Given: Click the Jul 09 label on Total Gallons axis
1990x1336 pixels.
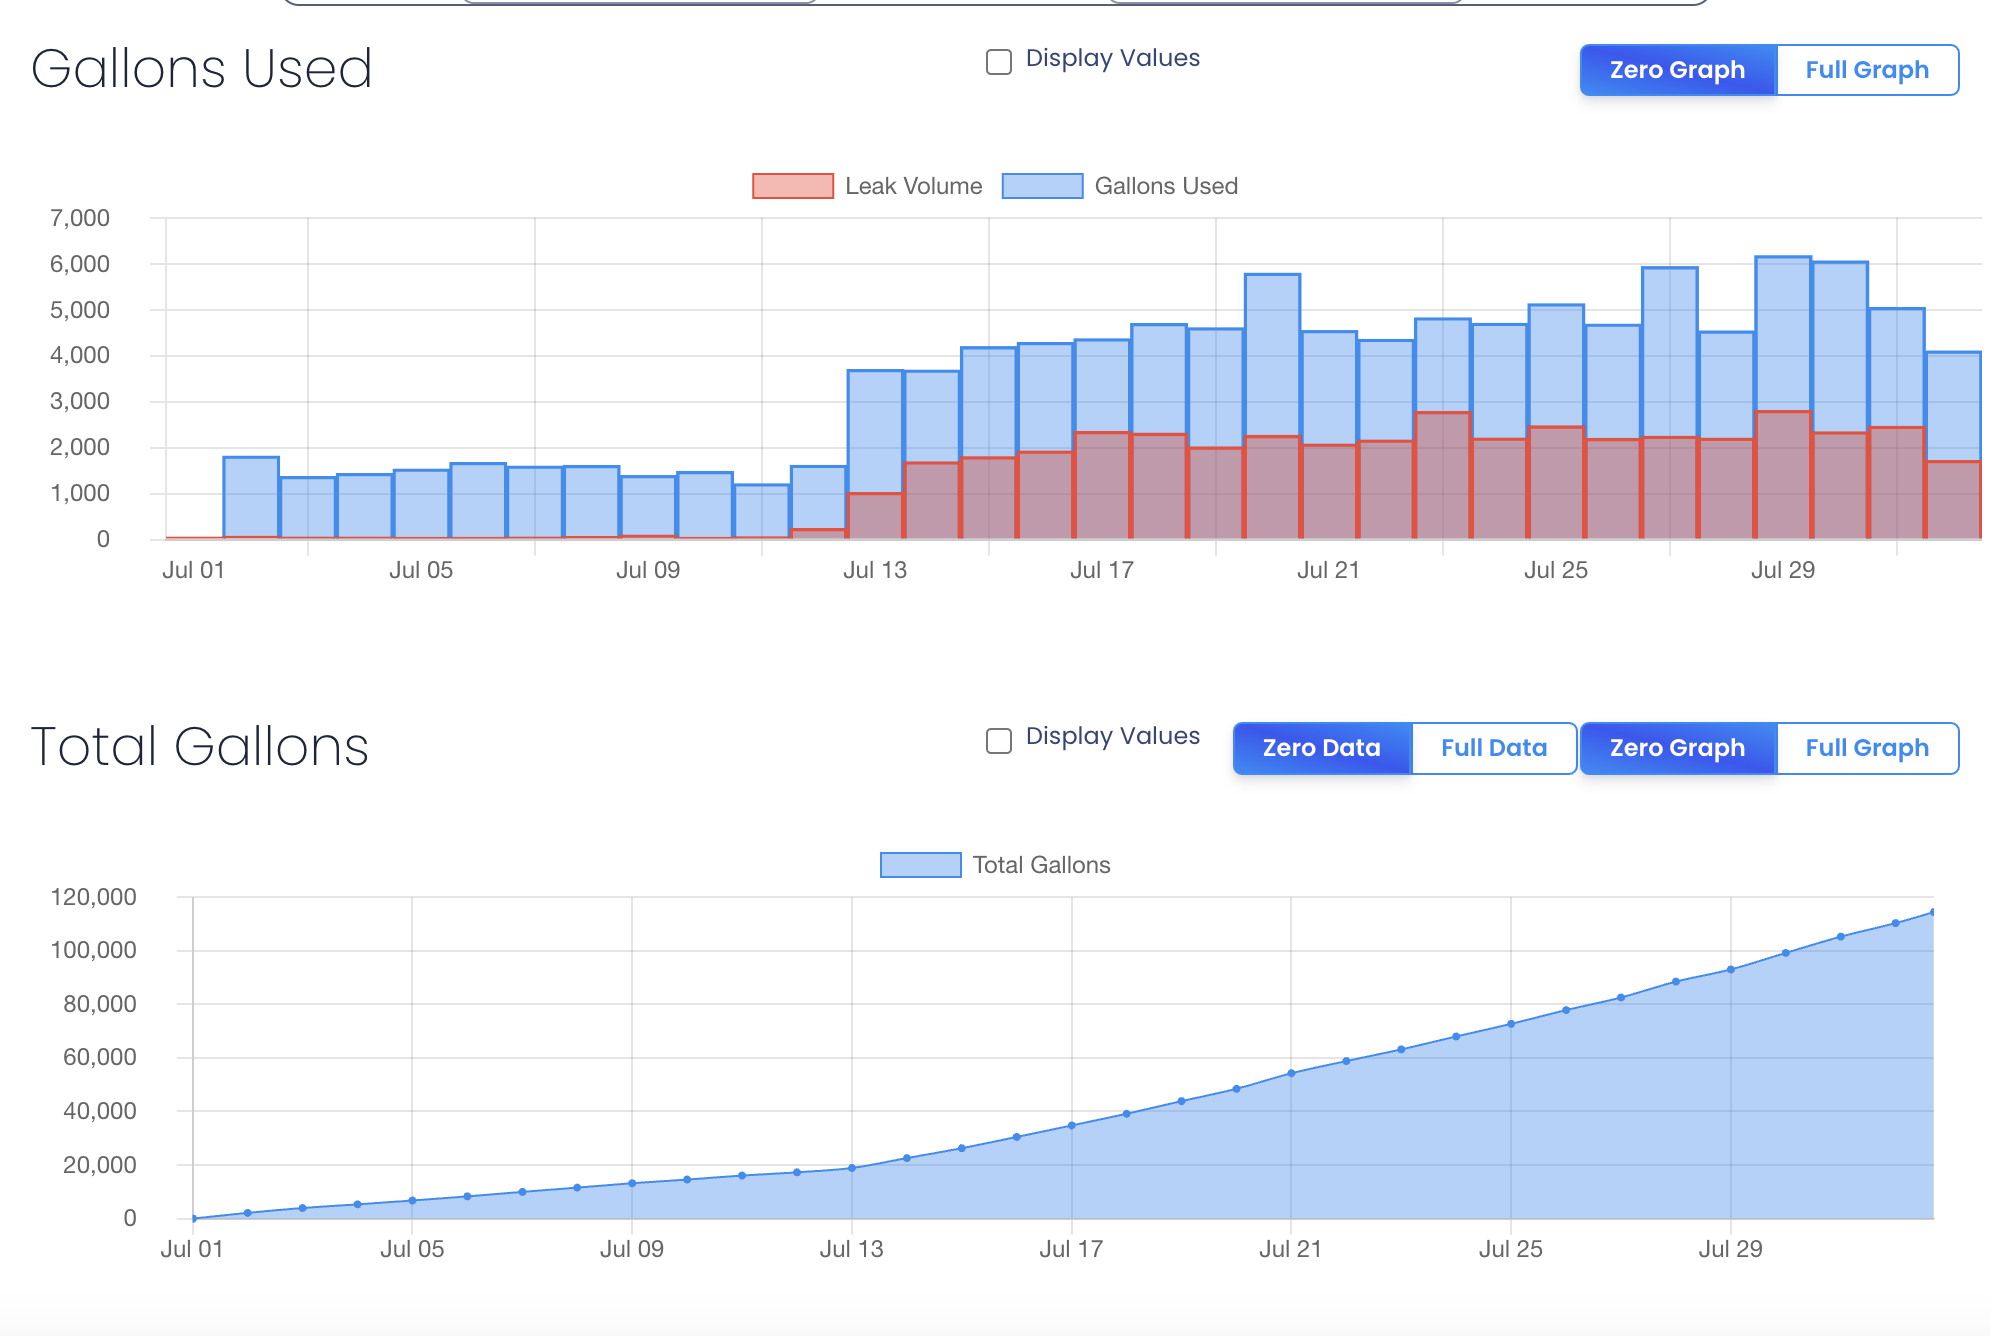Looking at the screenshot, I should (631, 1249).
